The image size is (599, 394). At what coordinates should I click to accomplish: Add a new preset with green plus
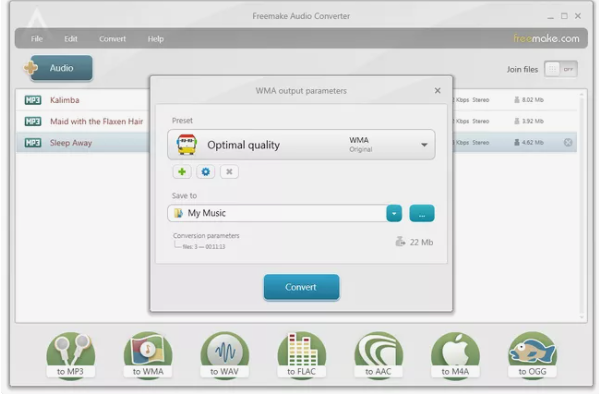[x=182, y=172]
